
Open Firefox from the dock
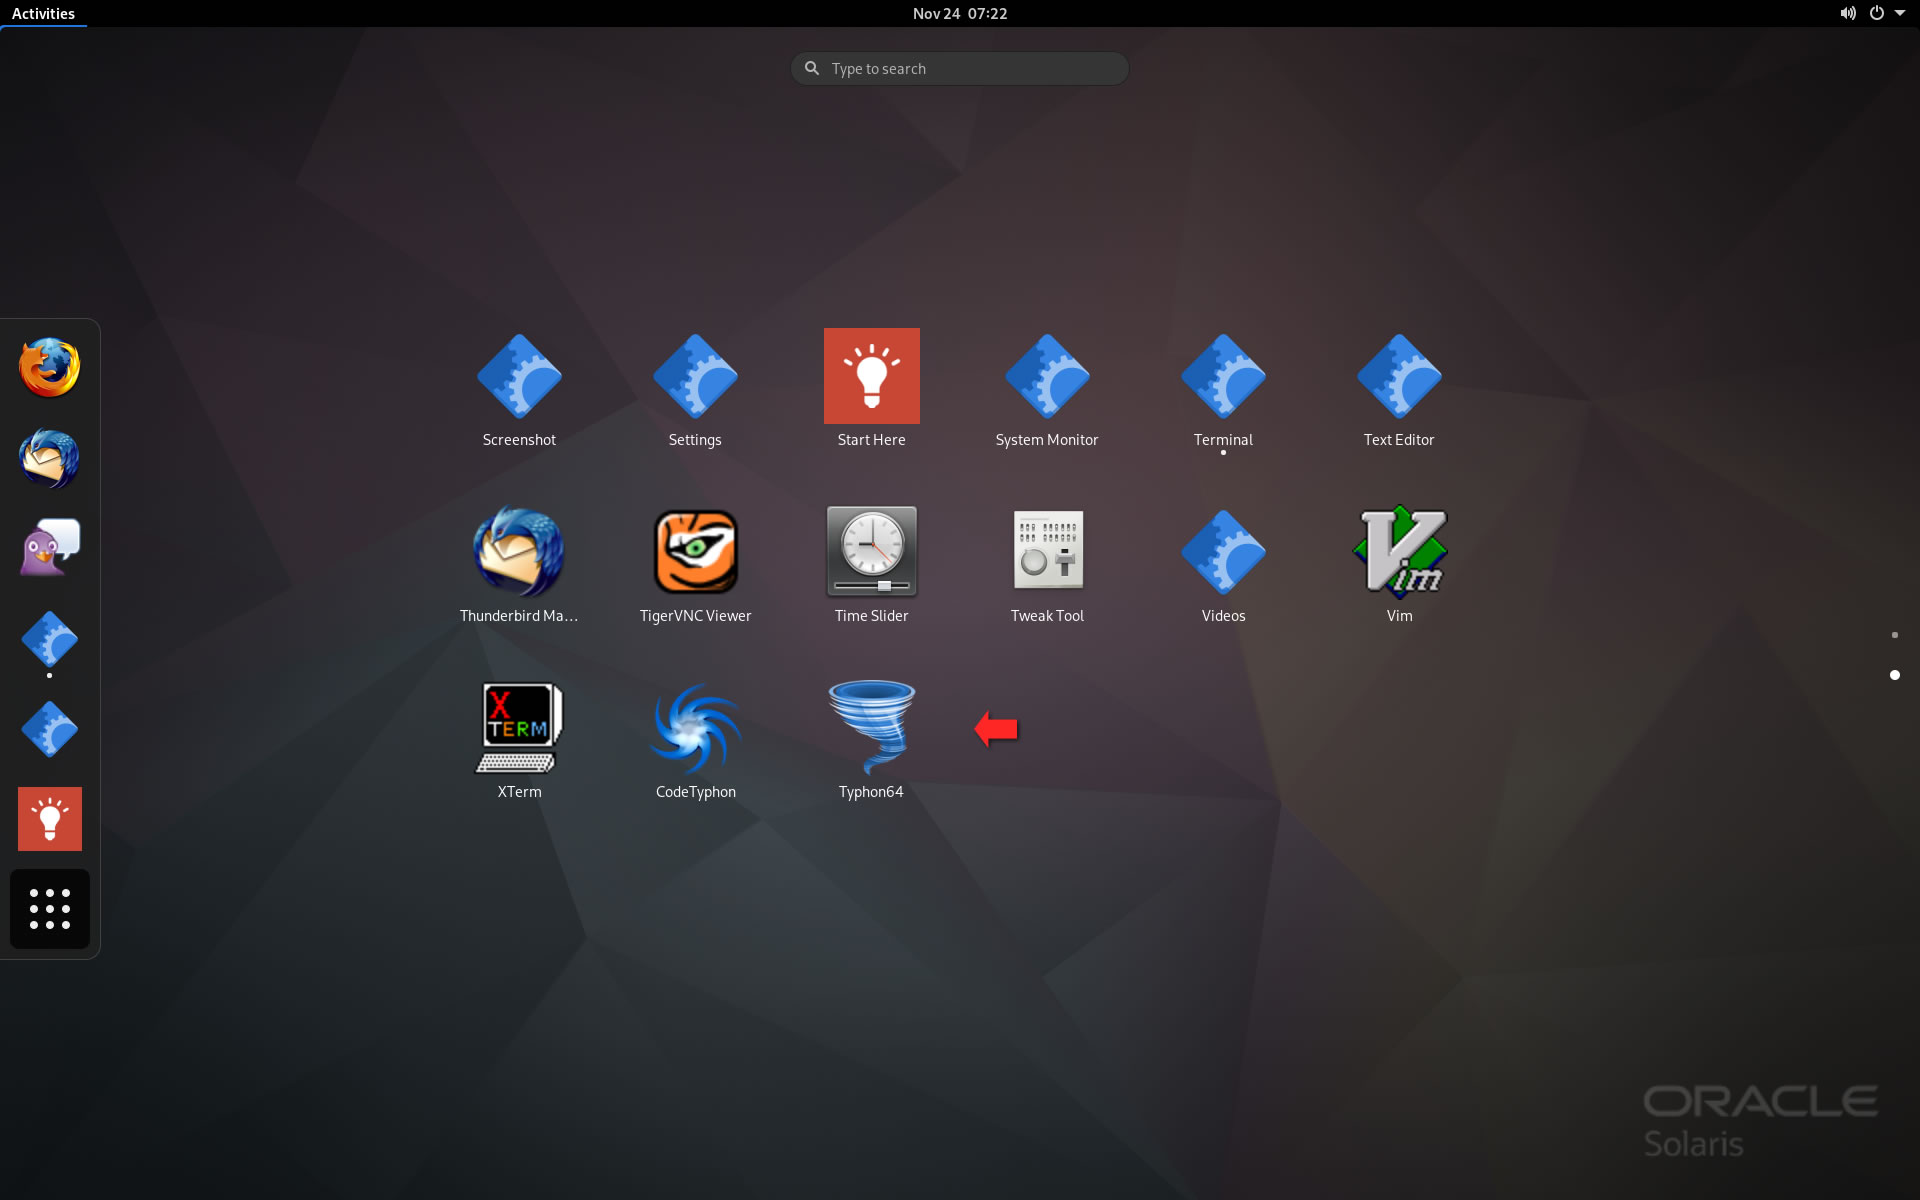tap(50, 368)
